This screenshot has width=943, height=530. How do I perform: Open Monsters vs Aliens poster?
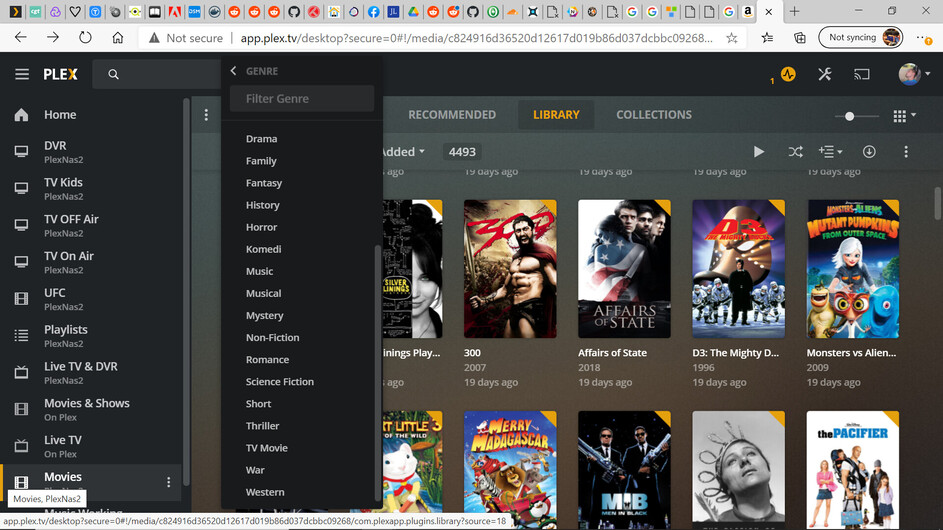pyautogui.click(x=853, y=269)
